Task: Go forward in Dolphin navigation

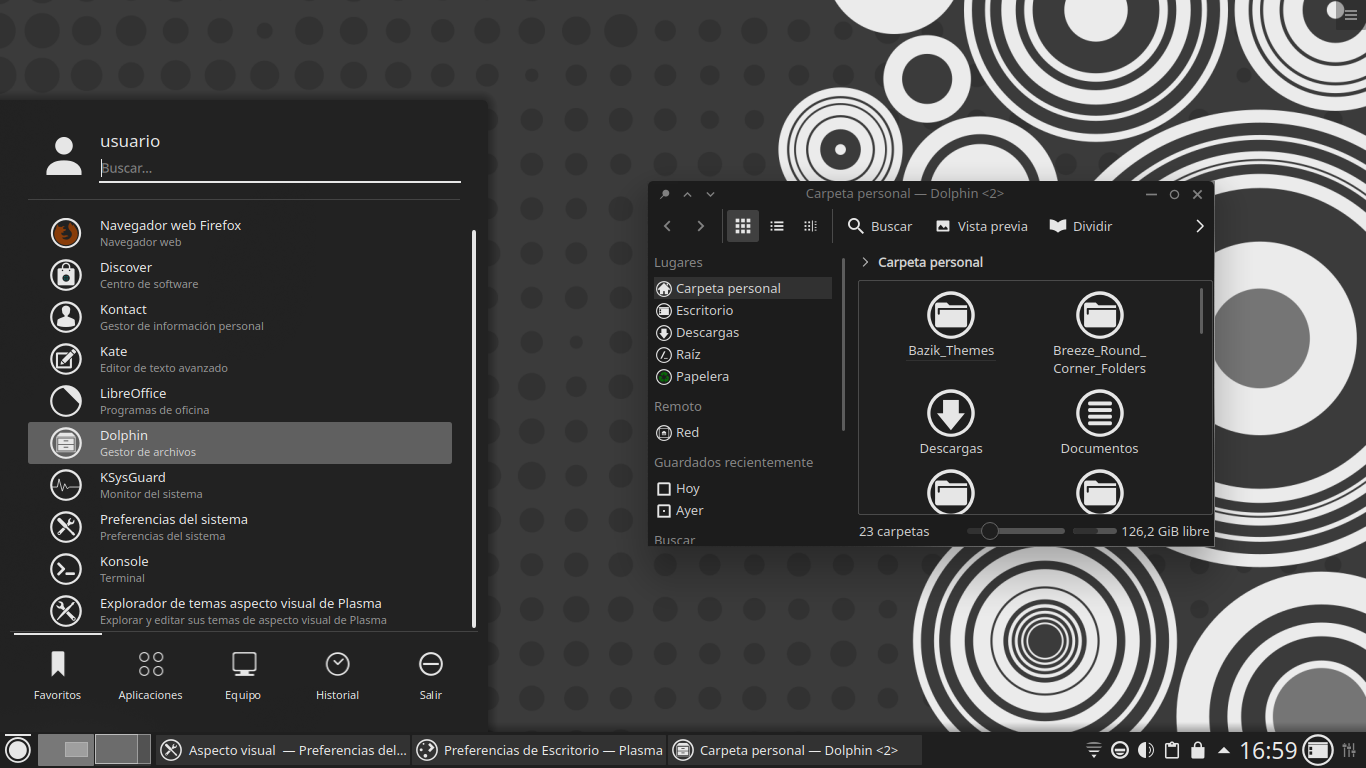Action: [701, 226]
